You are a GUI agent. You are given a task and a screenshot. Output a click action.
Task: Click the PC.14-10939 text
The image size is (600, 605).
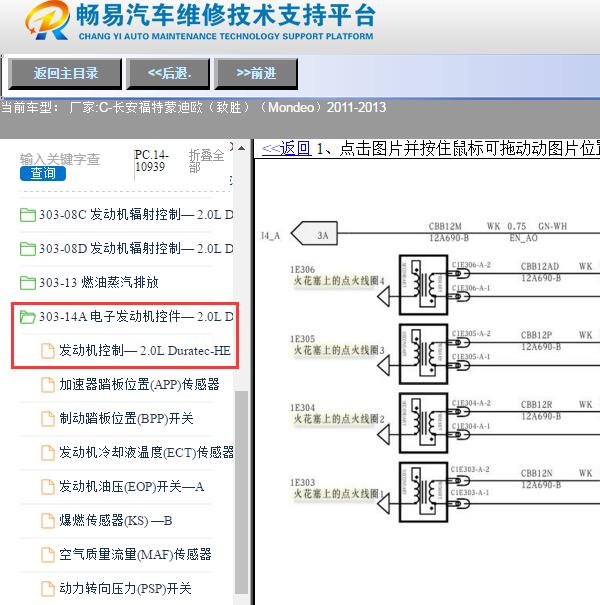click(152, 161)
